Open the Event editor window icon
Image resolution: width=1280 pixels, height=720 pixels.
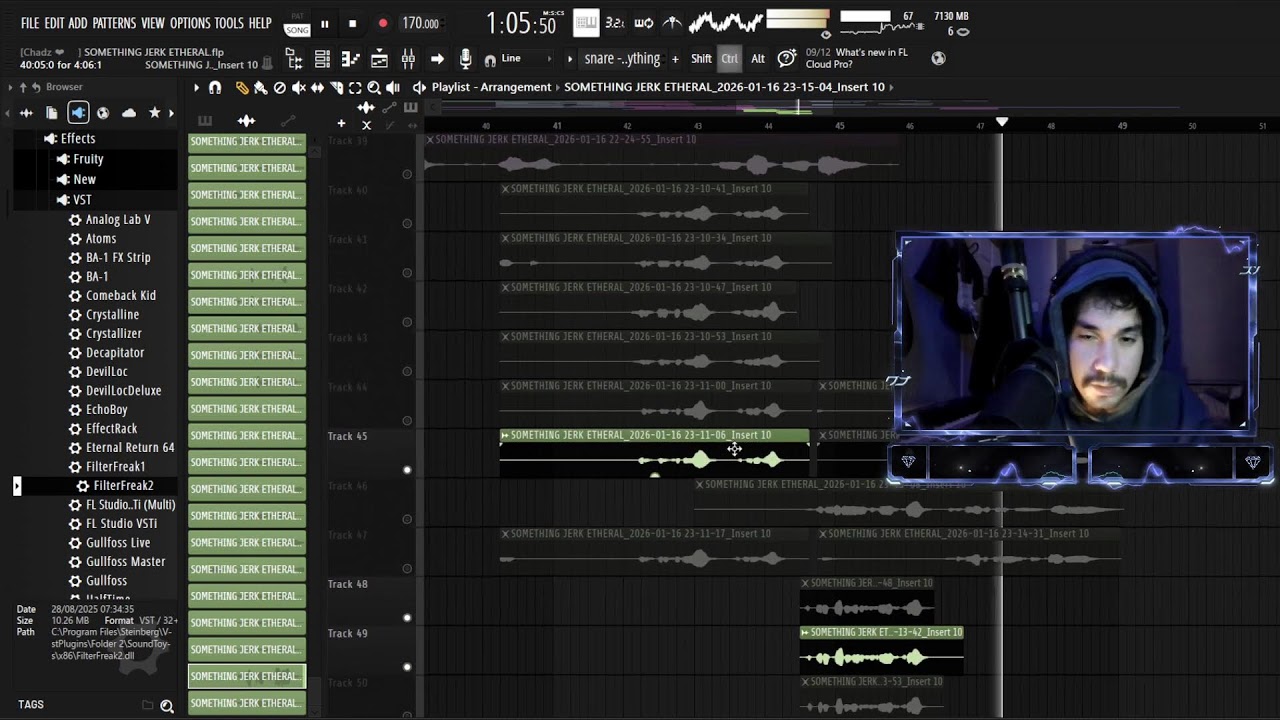point(379,59)
